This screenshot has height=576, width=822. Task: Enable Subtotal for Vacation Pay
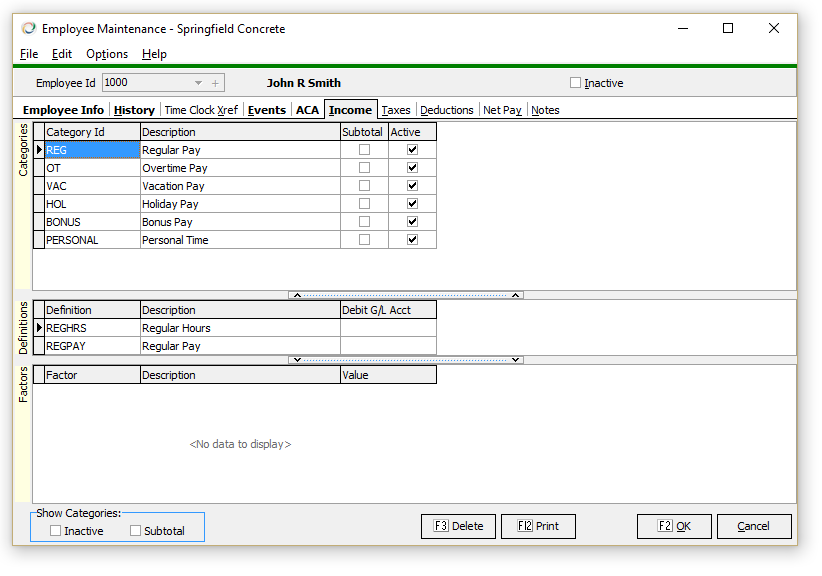point(364,186)
